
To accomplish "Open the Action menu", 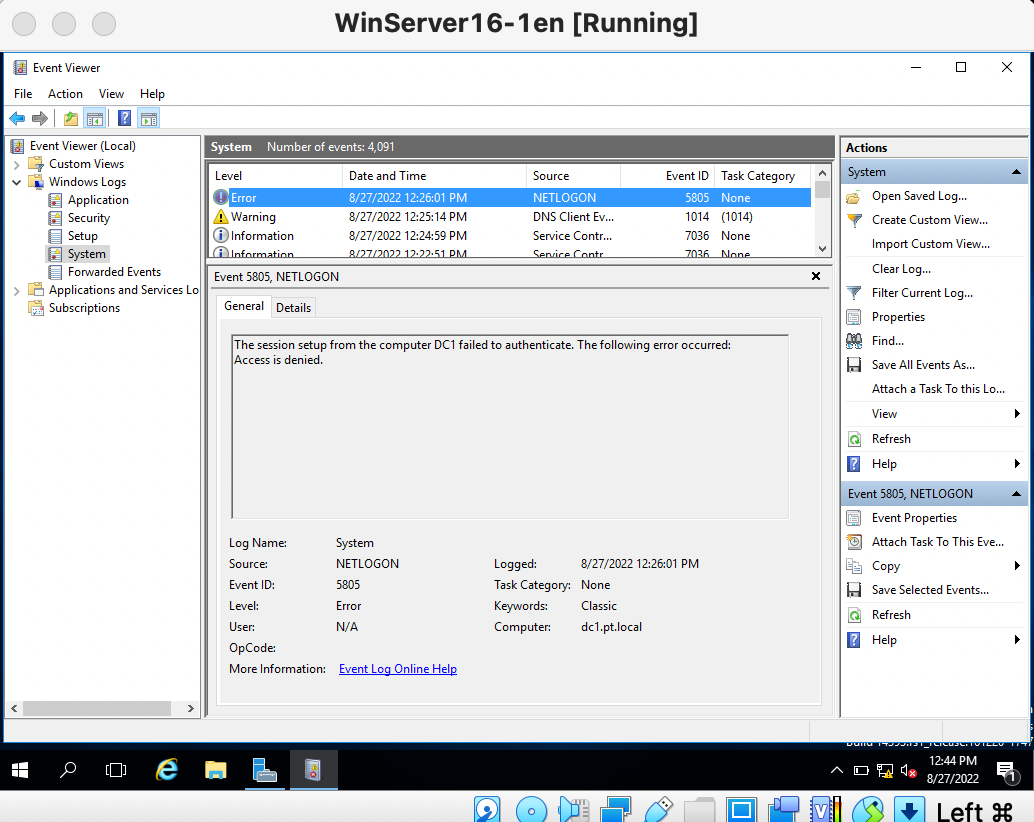I will (x=65, y=94).
